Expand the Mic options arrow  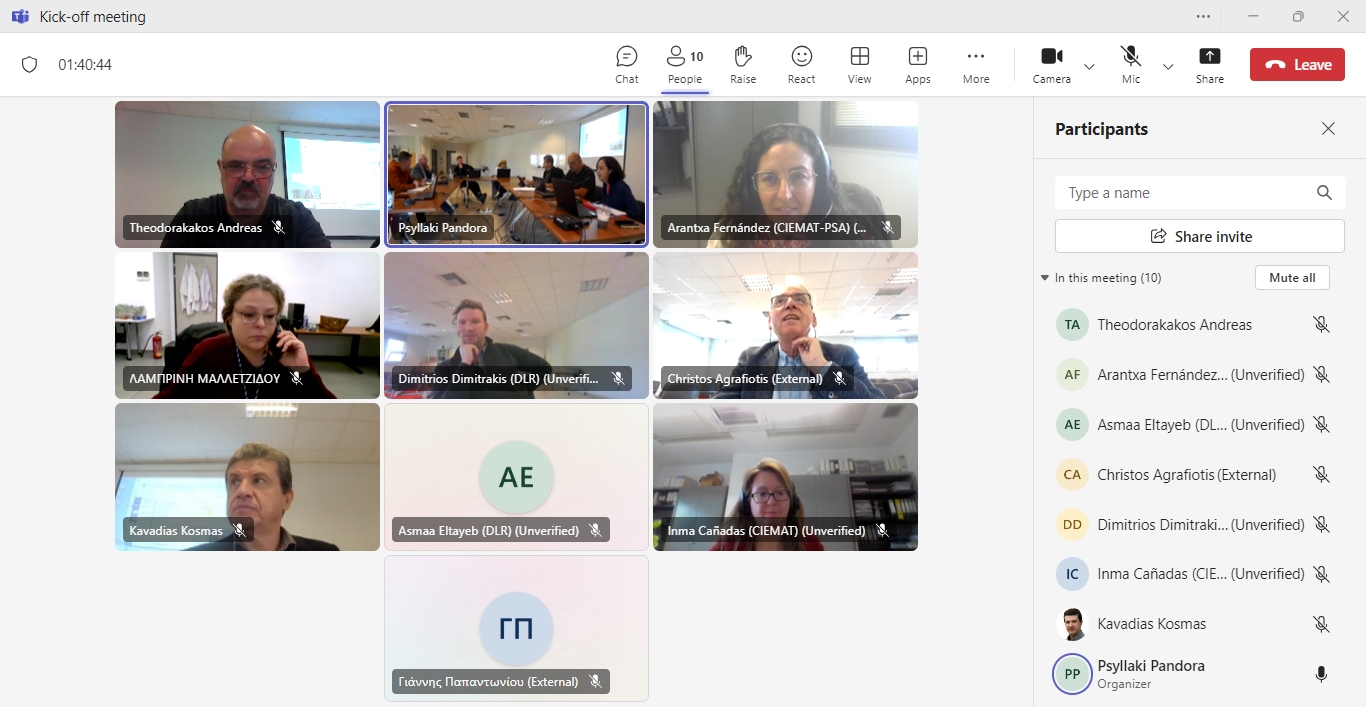coord(1168,66)
